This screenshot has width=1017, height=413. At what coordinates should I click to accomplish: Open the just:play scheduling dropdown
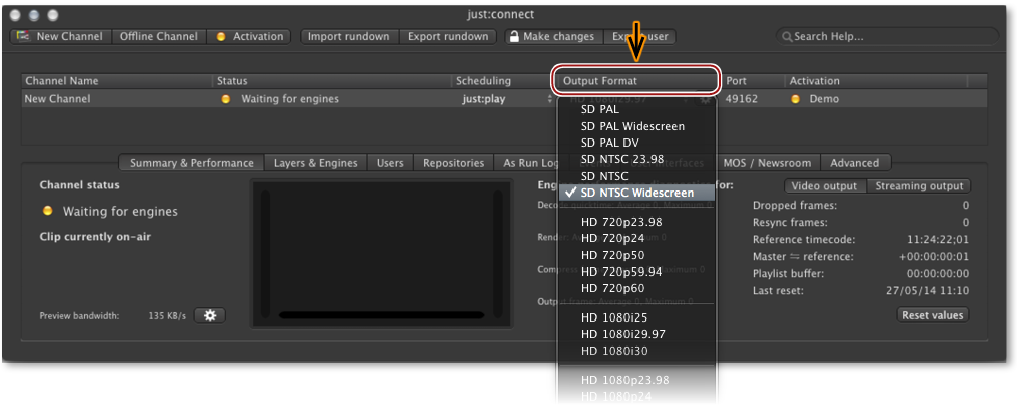tap(507, 99)
